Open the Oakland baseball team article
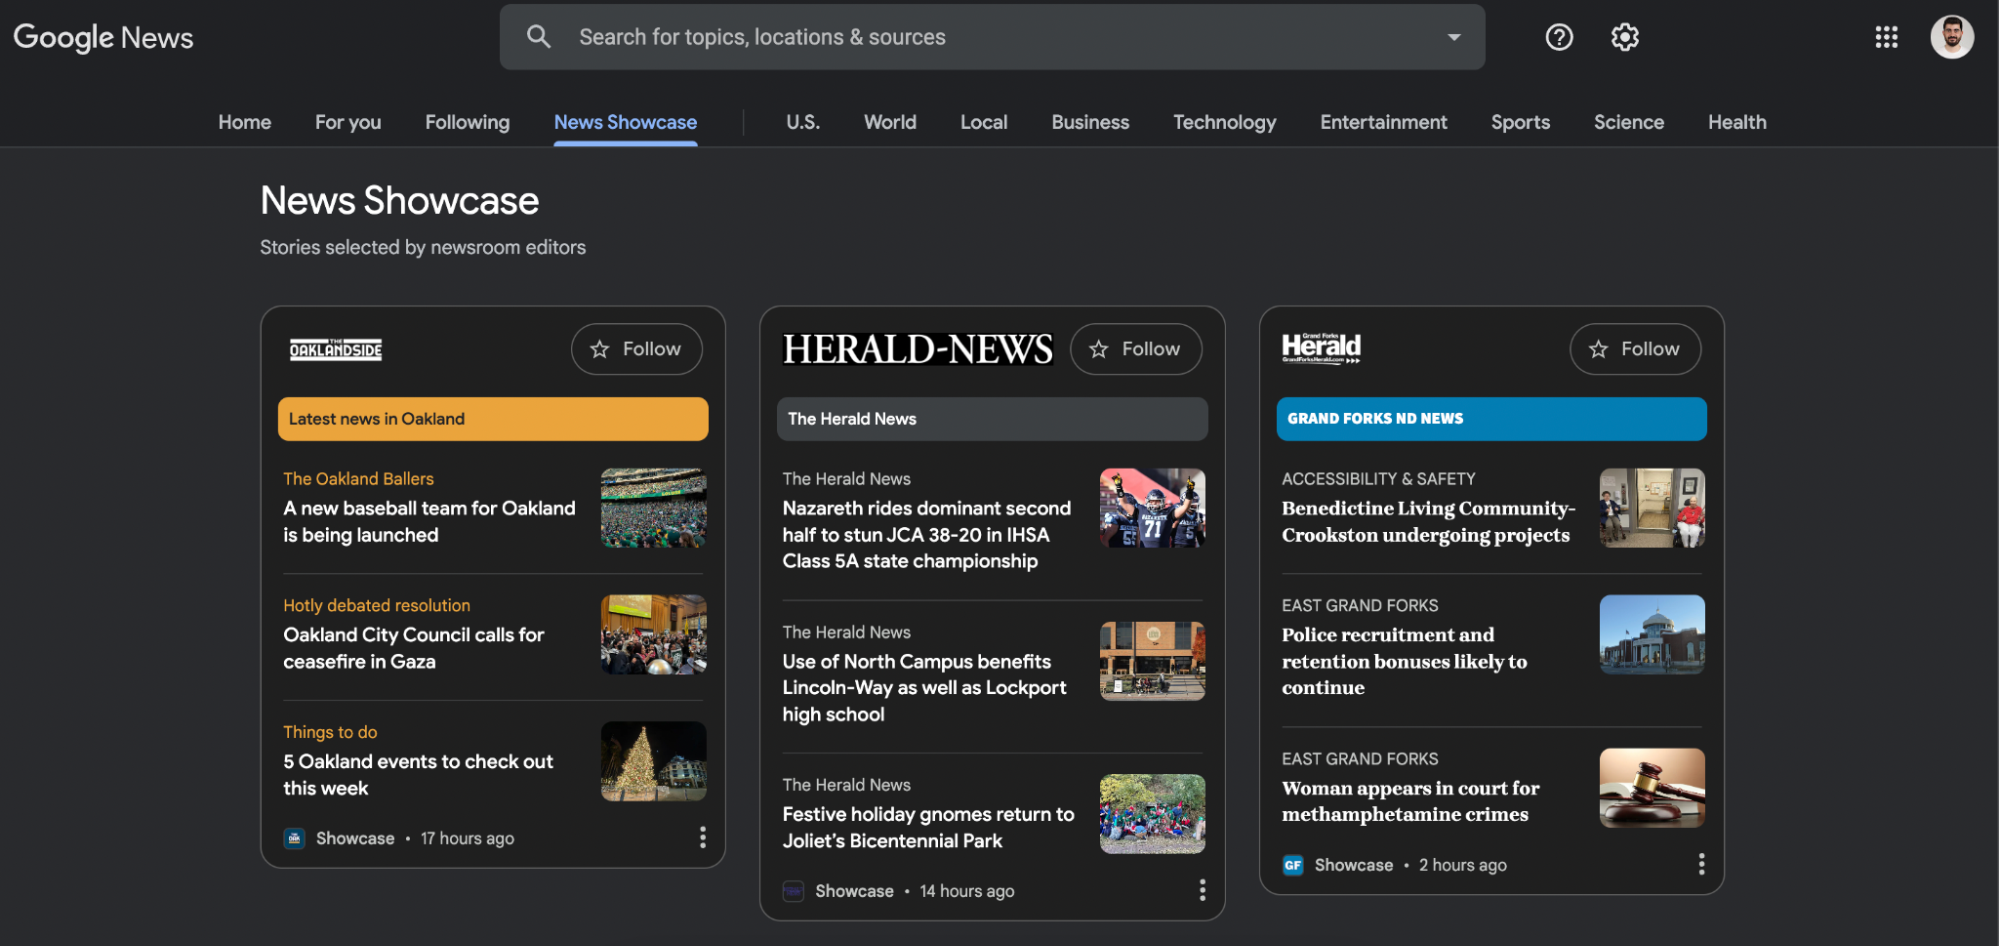 pos(429,521)
